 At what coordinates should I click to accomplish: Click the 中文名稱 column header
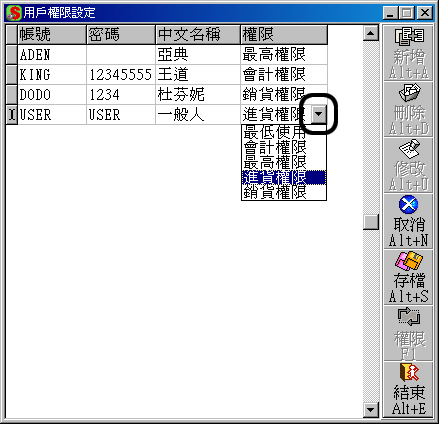(x=198, y=34)
